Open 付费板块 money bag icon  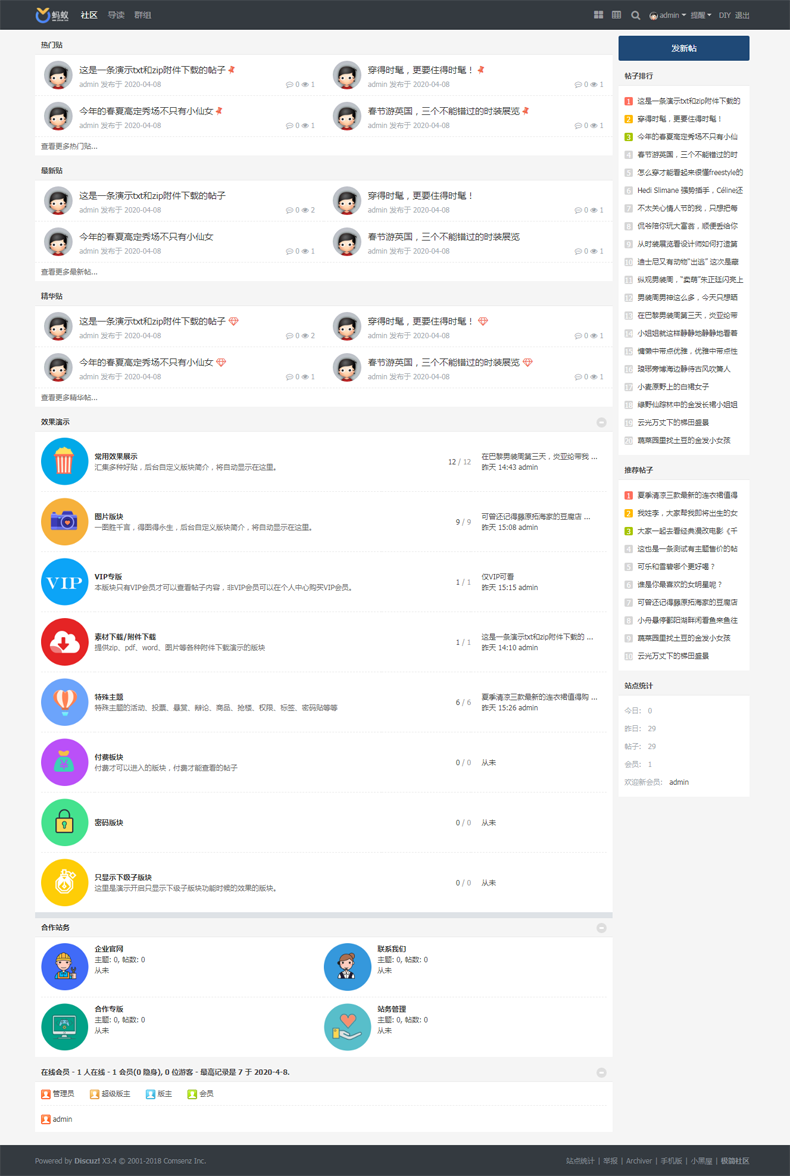click(65, 762)
